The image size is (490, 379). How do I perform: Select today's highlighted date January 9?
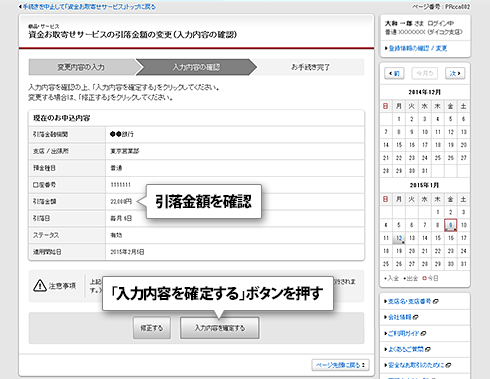point(450,225)
